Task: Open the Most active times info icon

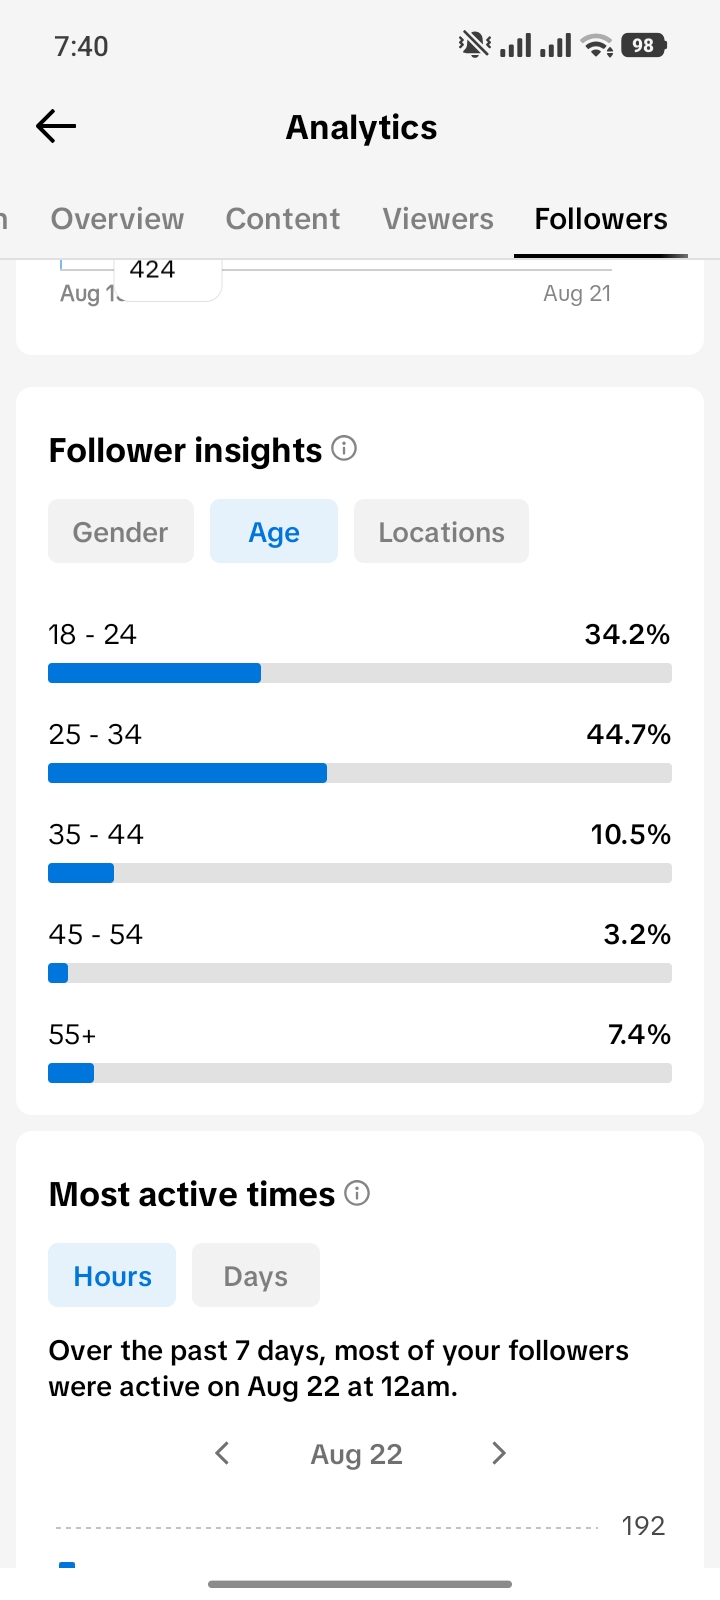Action: point(357,1193)
